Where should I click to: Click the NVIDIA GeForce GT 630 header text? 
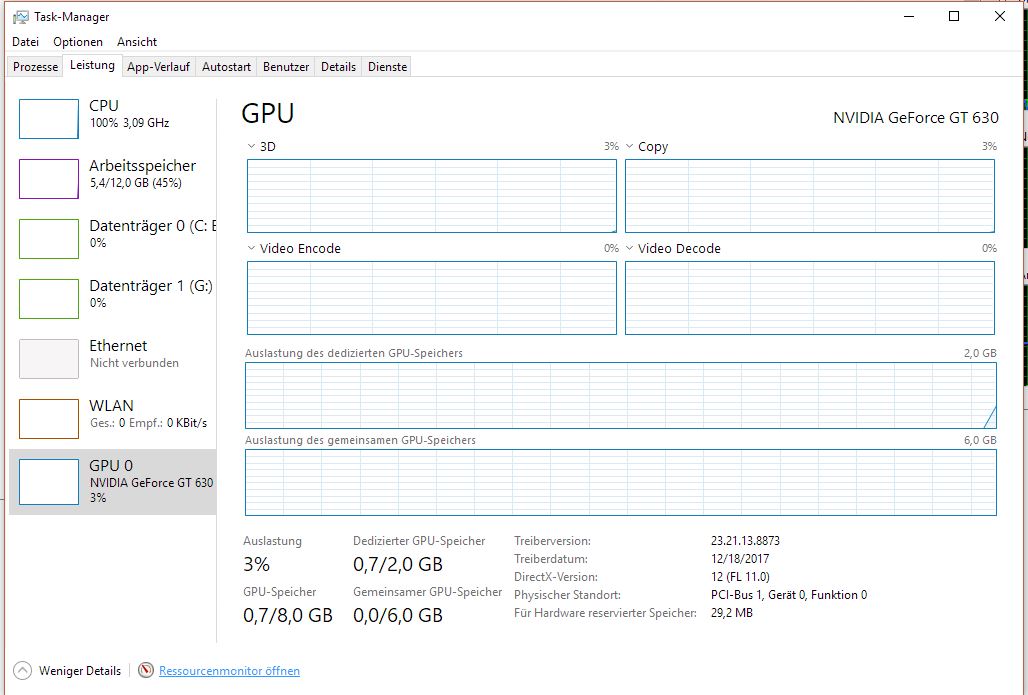coord(916,118)
